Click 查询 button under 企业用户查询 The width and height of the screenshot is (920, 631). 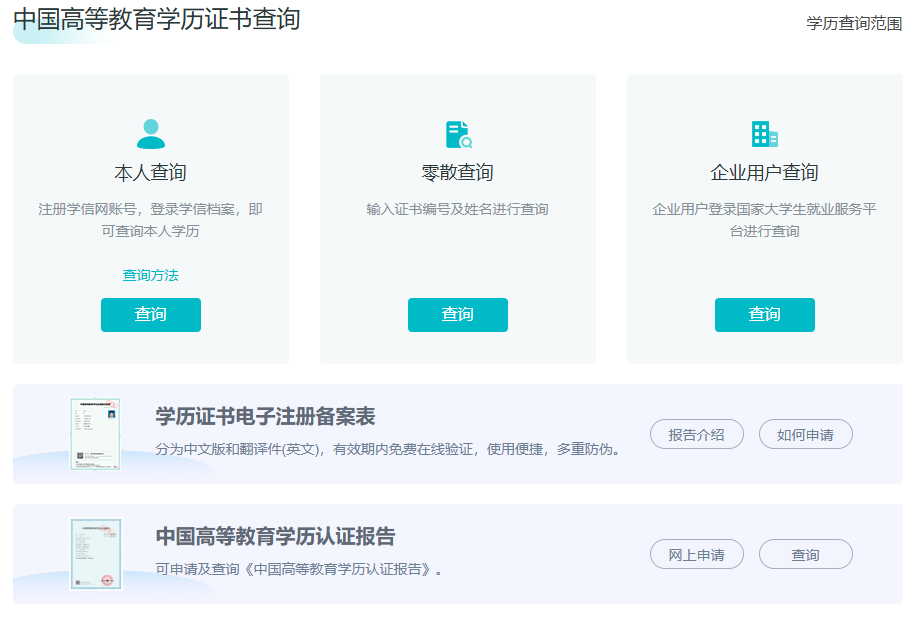[764, 314]
